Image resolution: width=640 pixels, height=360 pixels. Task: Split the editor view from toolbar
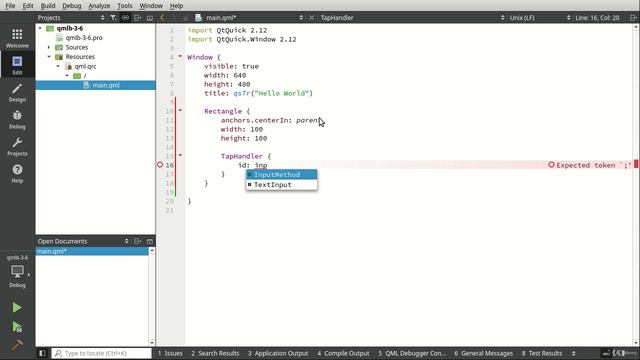(633, 18)
